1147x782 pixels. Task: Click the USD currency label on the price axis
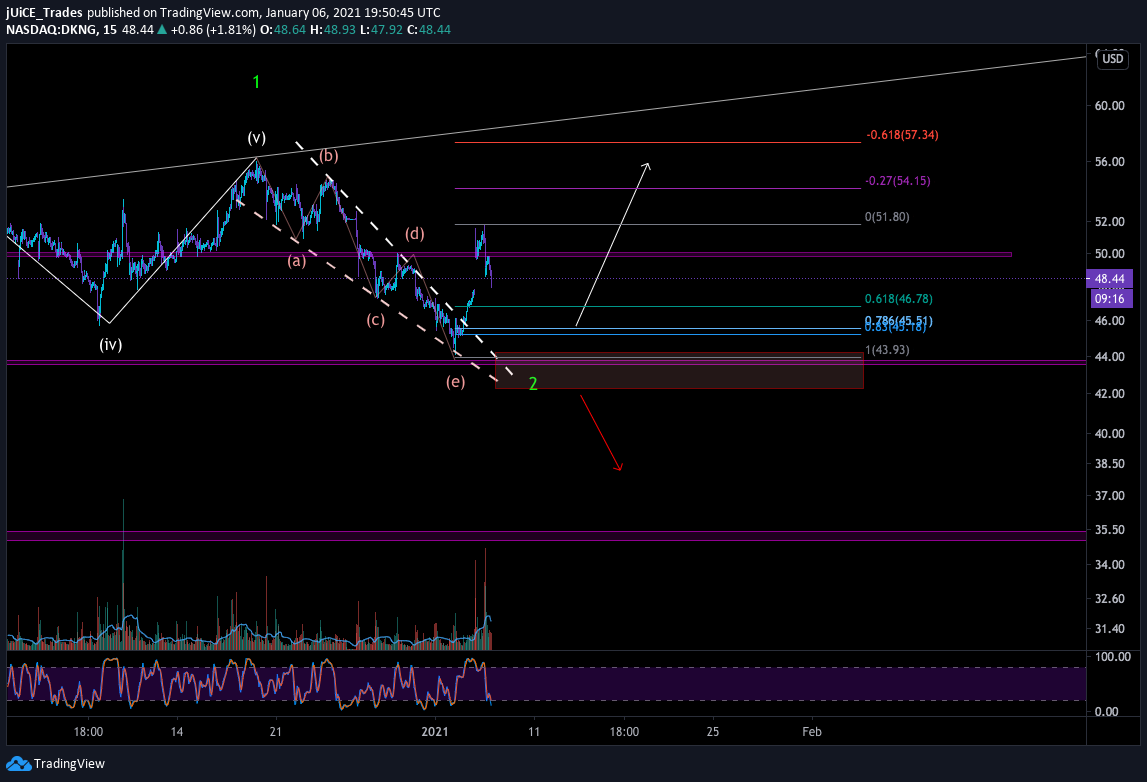[x=1113, y=59]
